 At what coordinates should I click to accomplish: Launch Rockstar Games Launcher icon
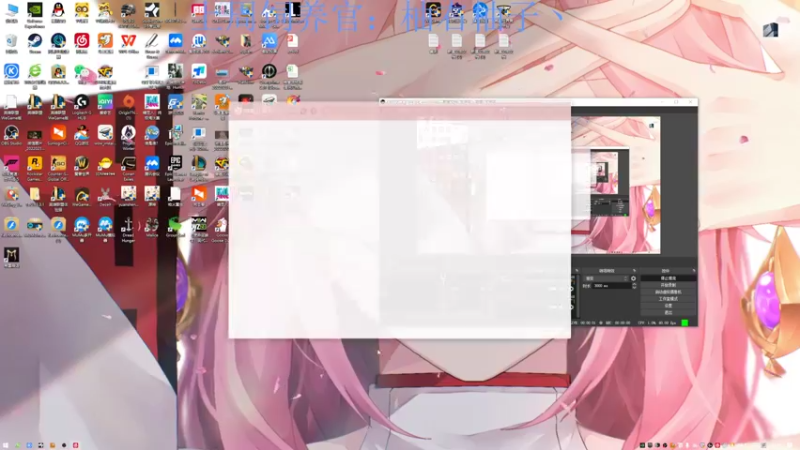(35, 167)
